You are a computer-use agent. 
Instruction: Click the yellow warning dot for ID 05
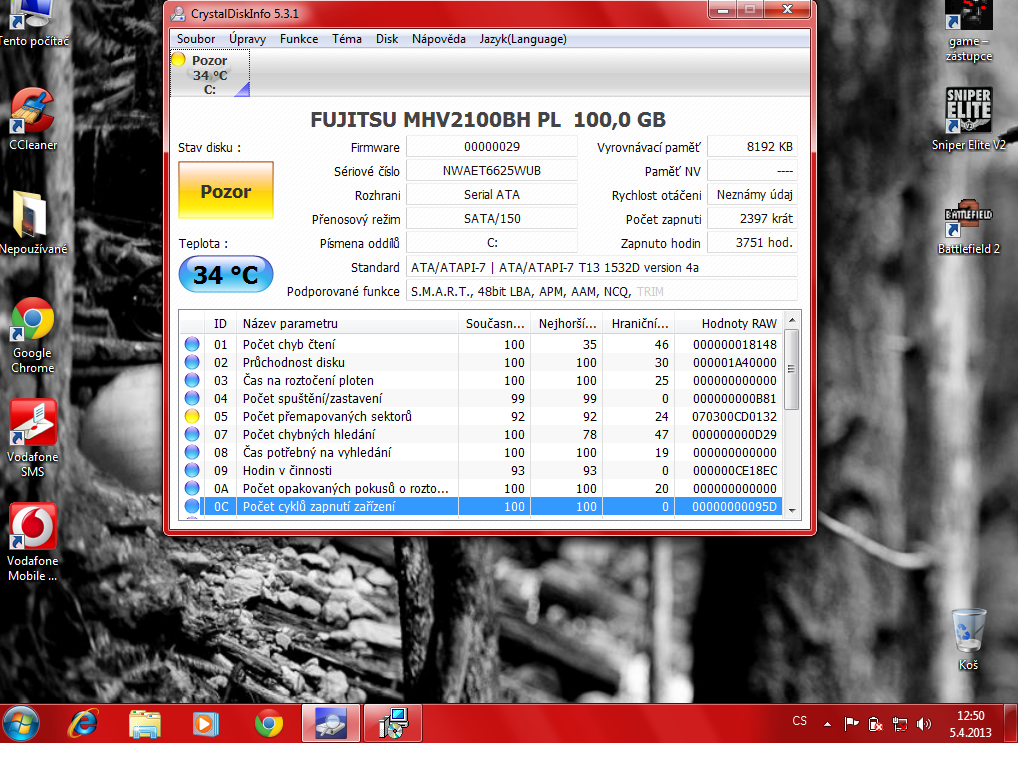coord(192,416)
